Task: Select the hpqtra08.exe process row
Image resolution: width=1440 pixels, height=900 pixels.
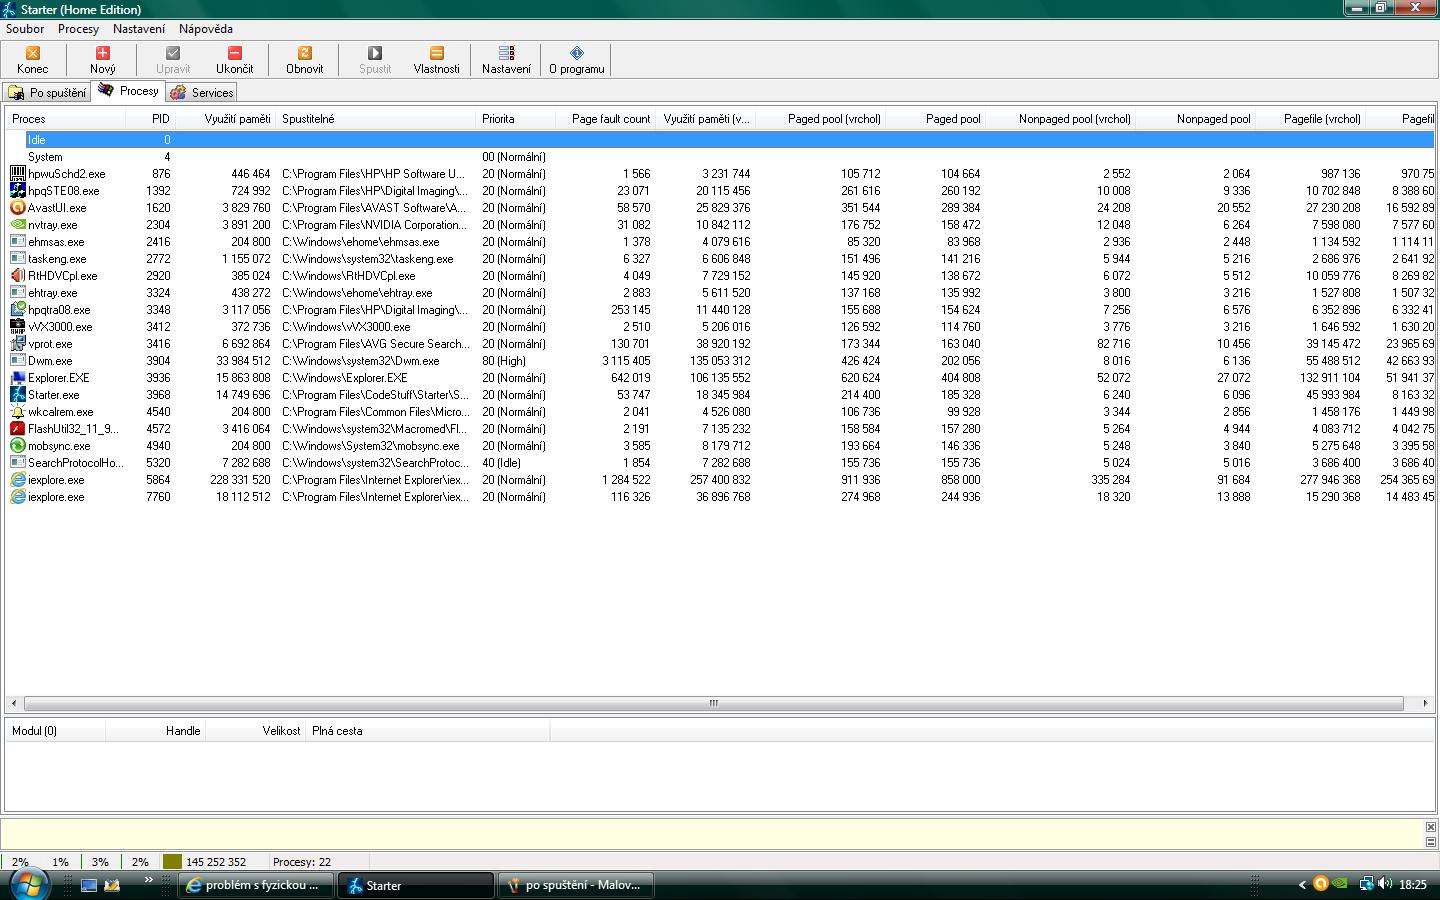Action: coord(720,310)
